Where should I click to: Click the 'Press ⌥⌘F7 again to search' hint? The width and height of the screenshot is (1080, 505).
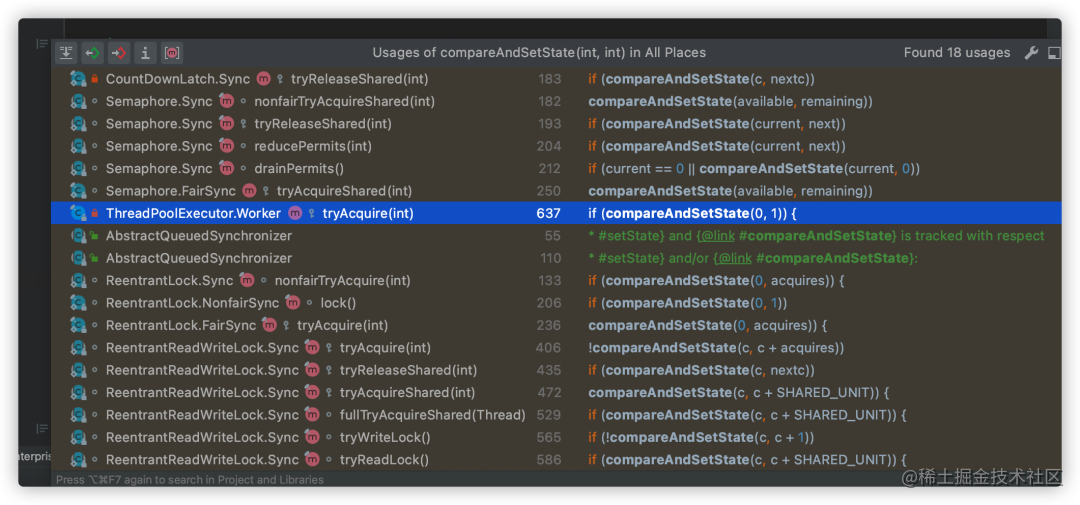click(189, 480)
